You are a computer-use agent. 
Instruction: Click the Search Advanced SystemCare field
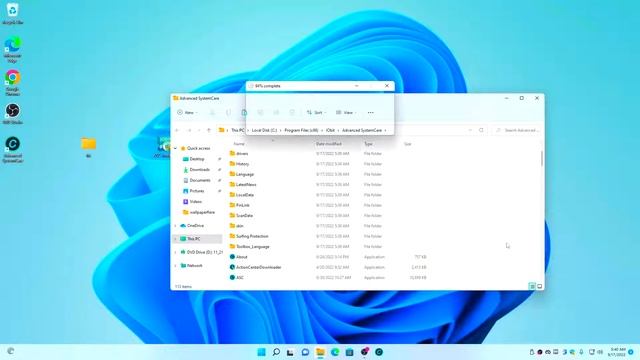pyautogui.click(x=518, y=130)
